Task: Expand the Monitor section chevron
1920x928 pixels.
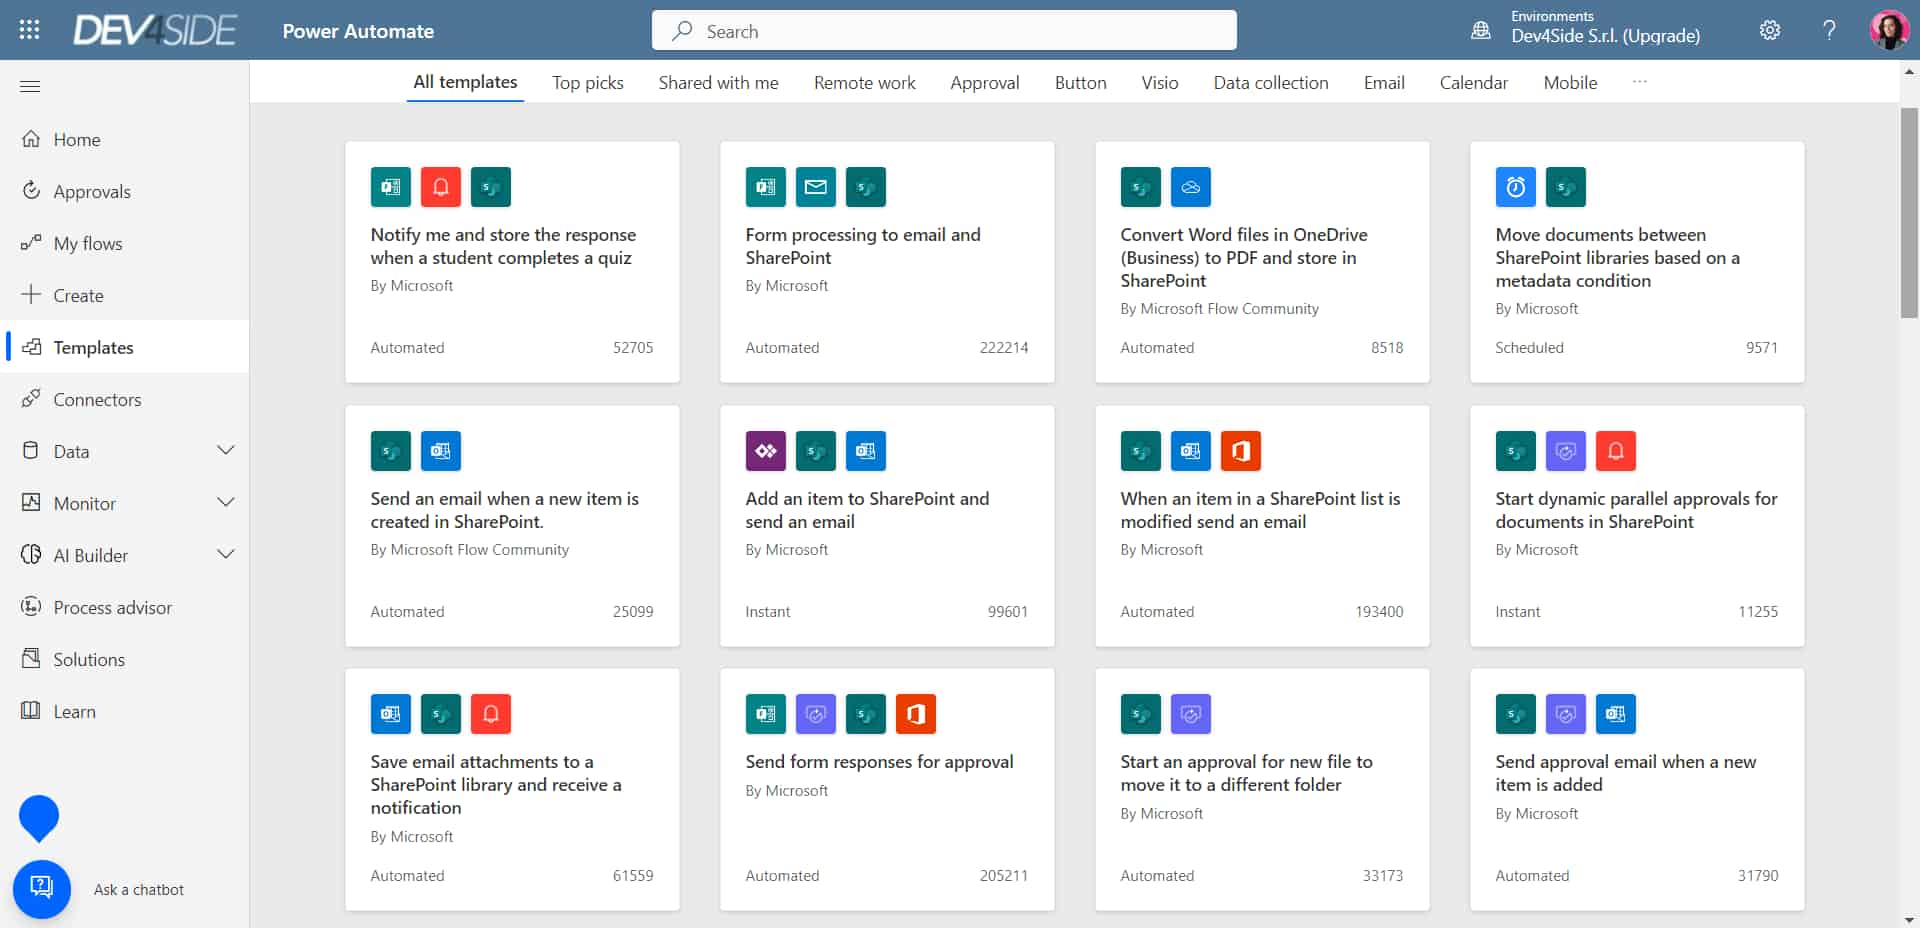Action: click(226, 503)
